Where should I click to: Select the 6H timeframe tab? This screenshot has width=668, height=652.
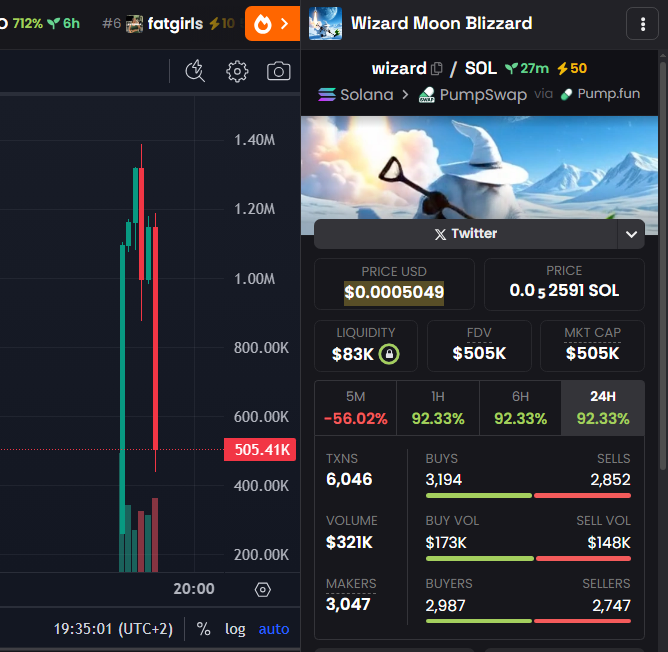tap(520, 408)
